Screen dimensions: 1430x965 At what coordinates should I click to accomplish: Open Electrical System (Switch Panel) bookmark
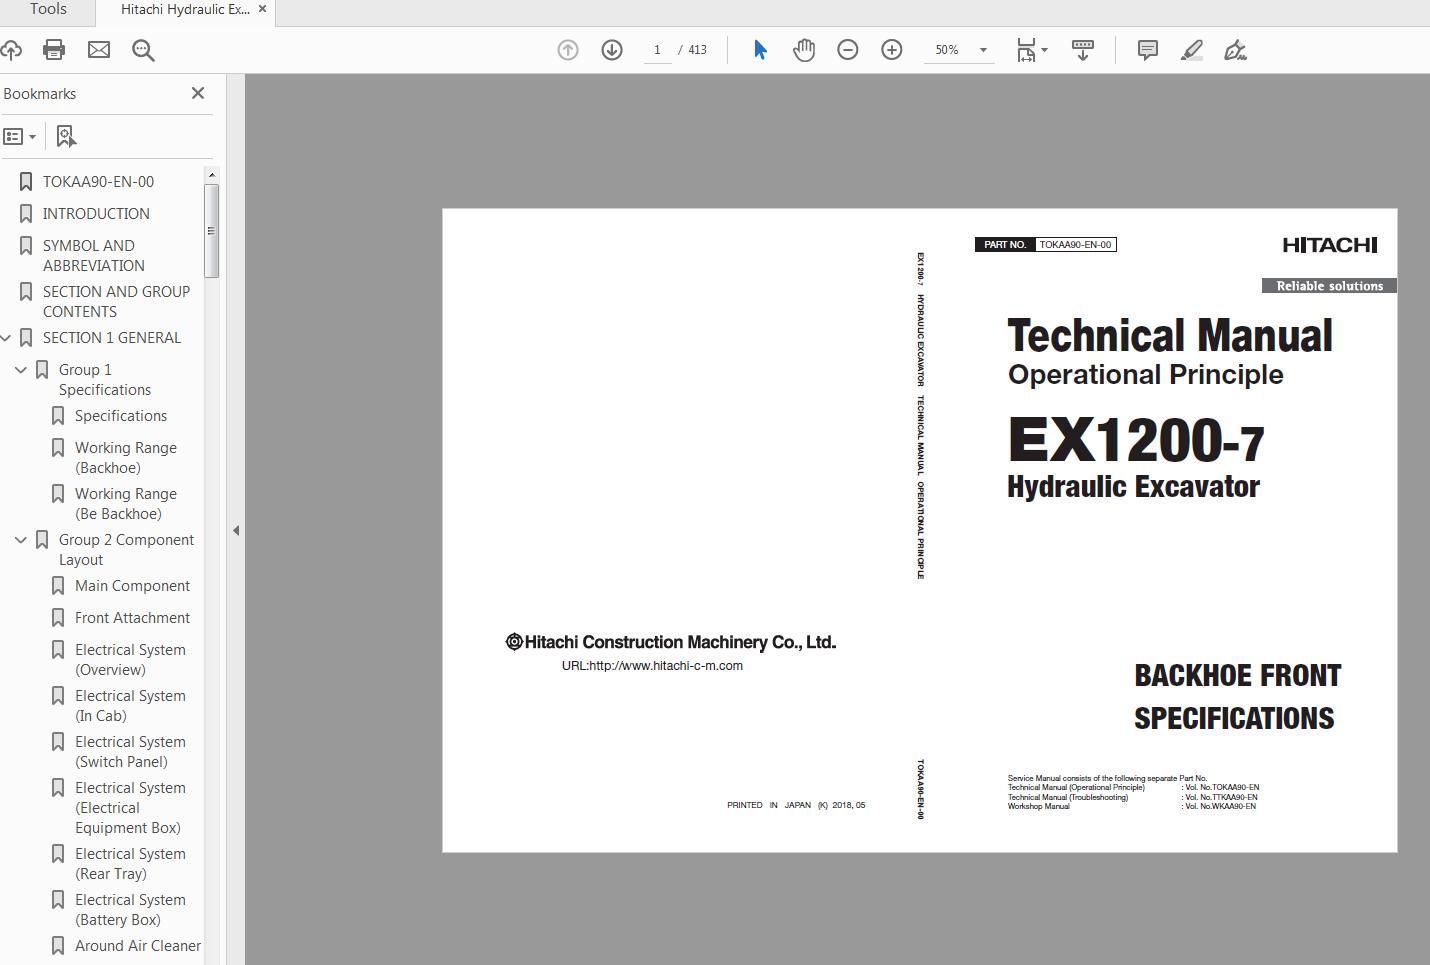pos(130,752)
